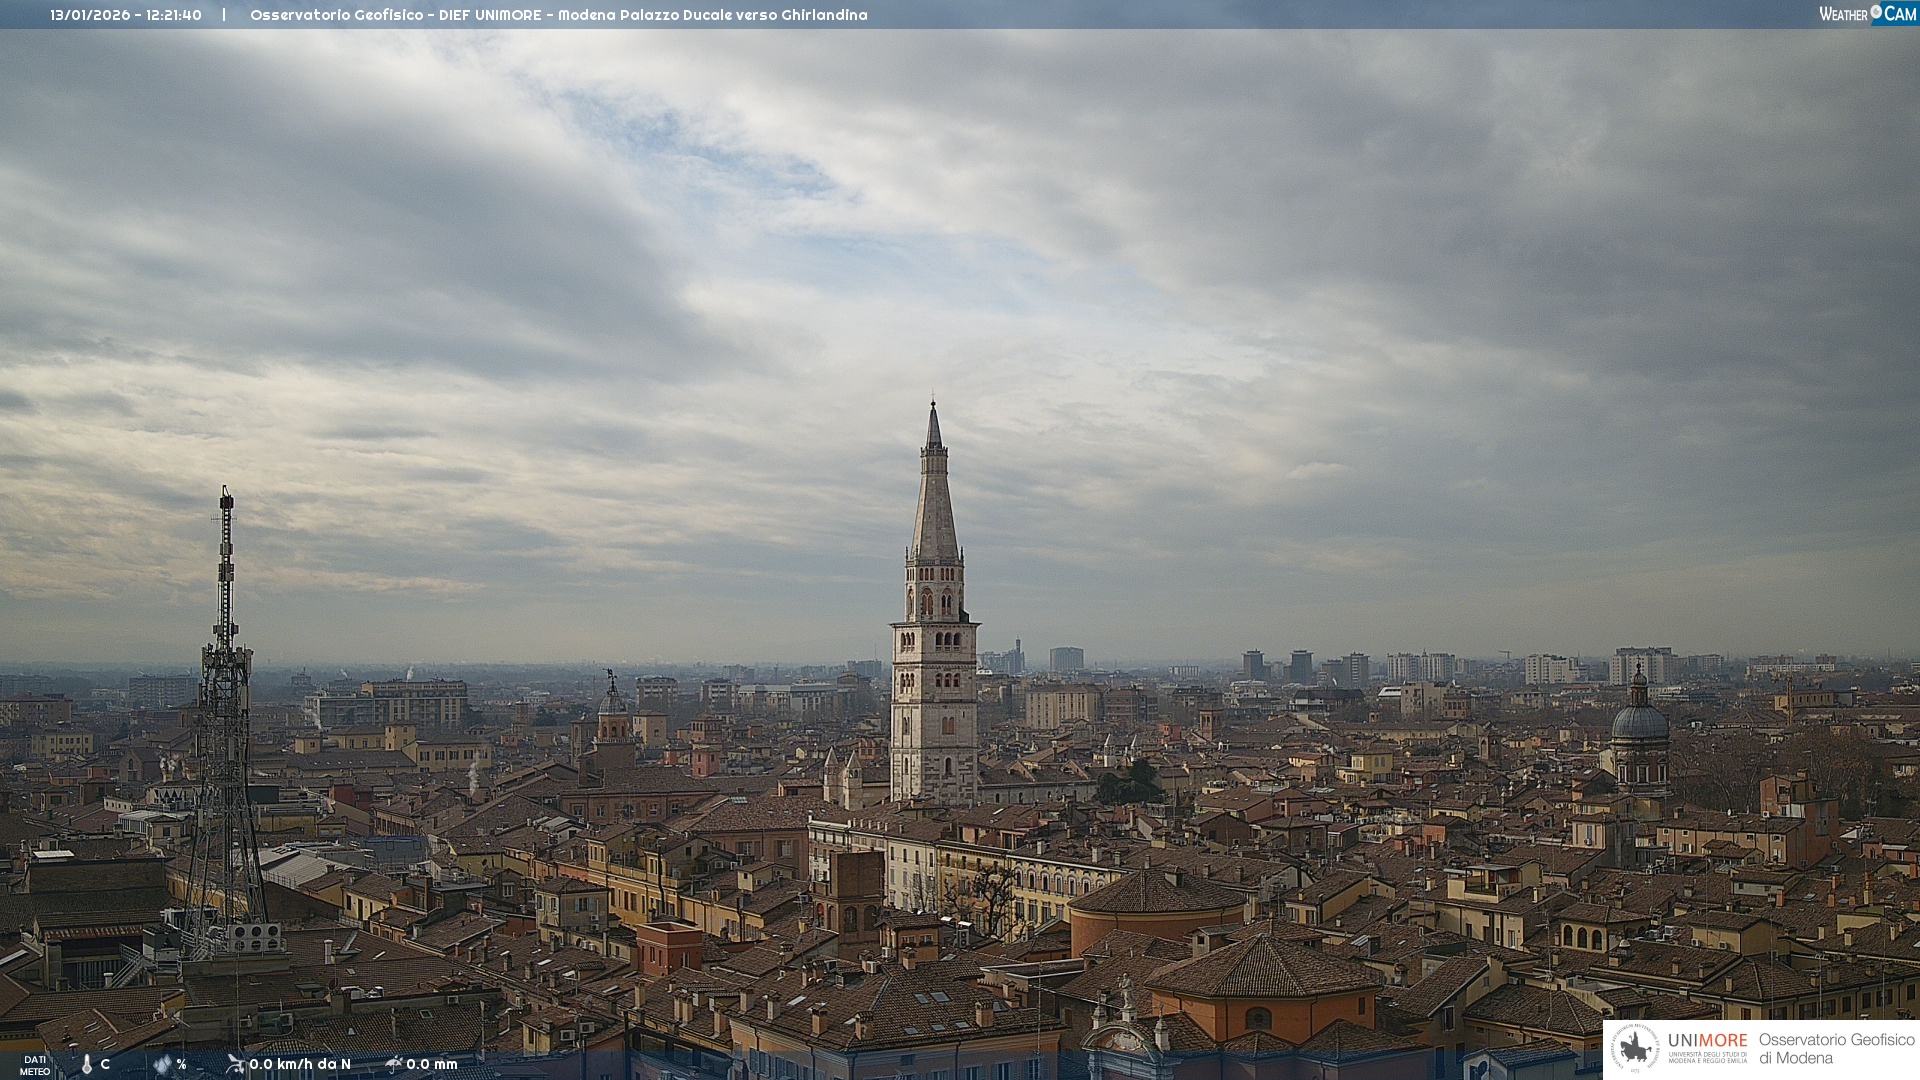Viewport: 1920px width, 1080px height.
Task: Click the grey church dome
Action: (1640, 722)
